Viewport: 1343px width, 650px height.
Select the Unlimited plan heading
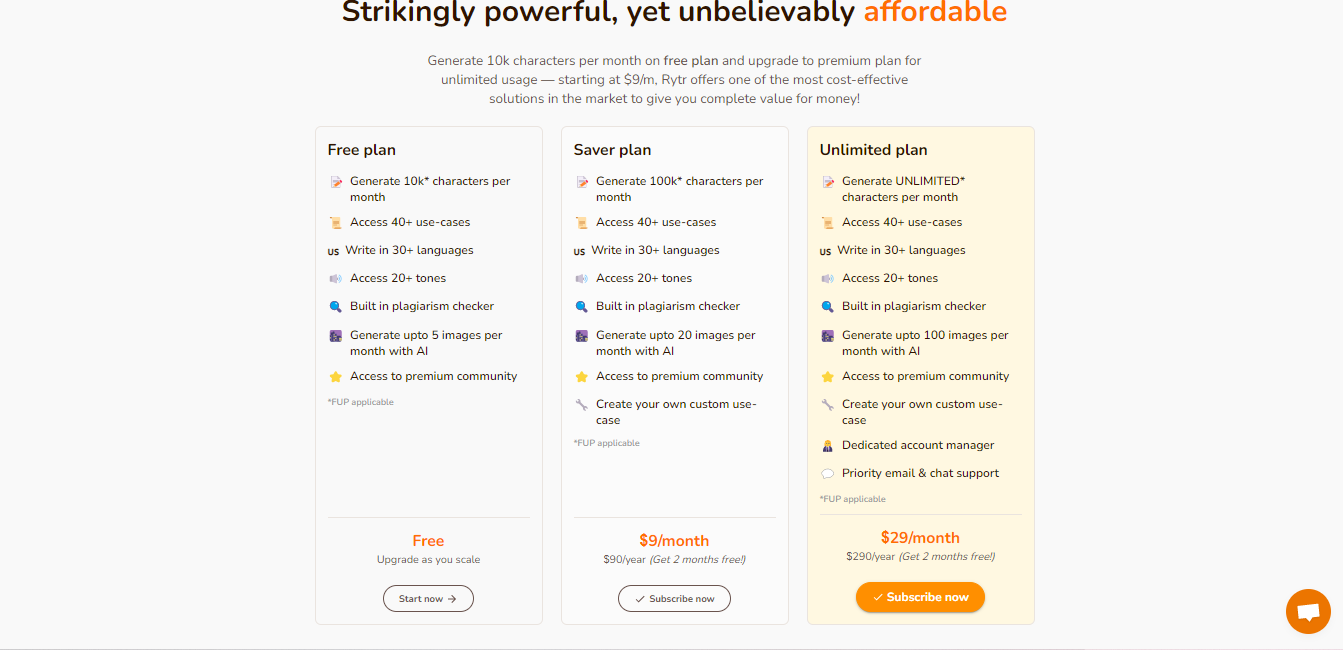tap(874, 150)
